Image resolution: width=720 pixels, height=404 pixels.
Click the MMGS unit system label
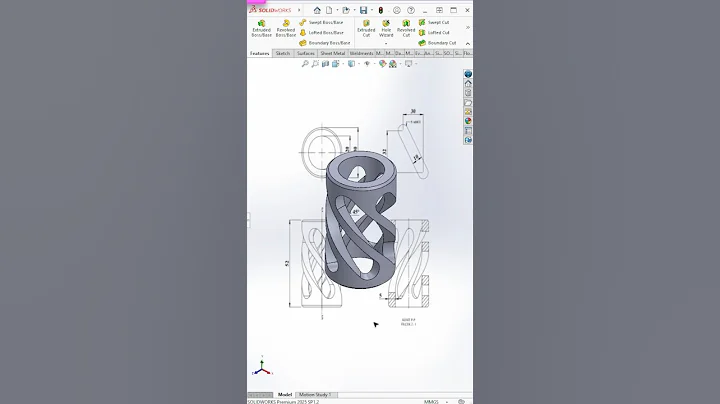tap(431, 402)
